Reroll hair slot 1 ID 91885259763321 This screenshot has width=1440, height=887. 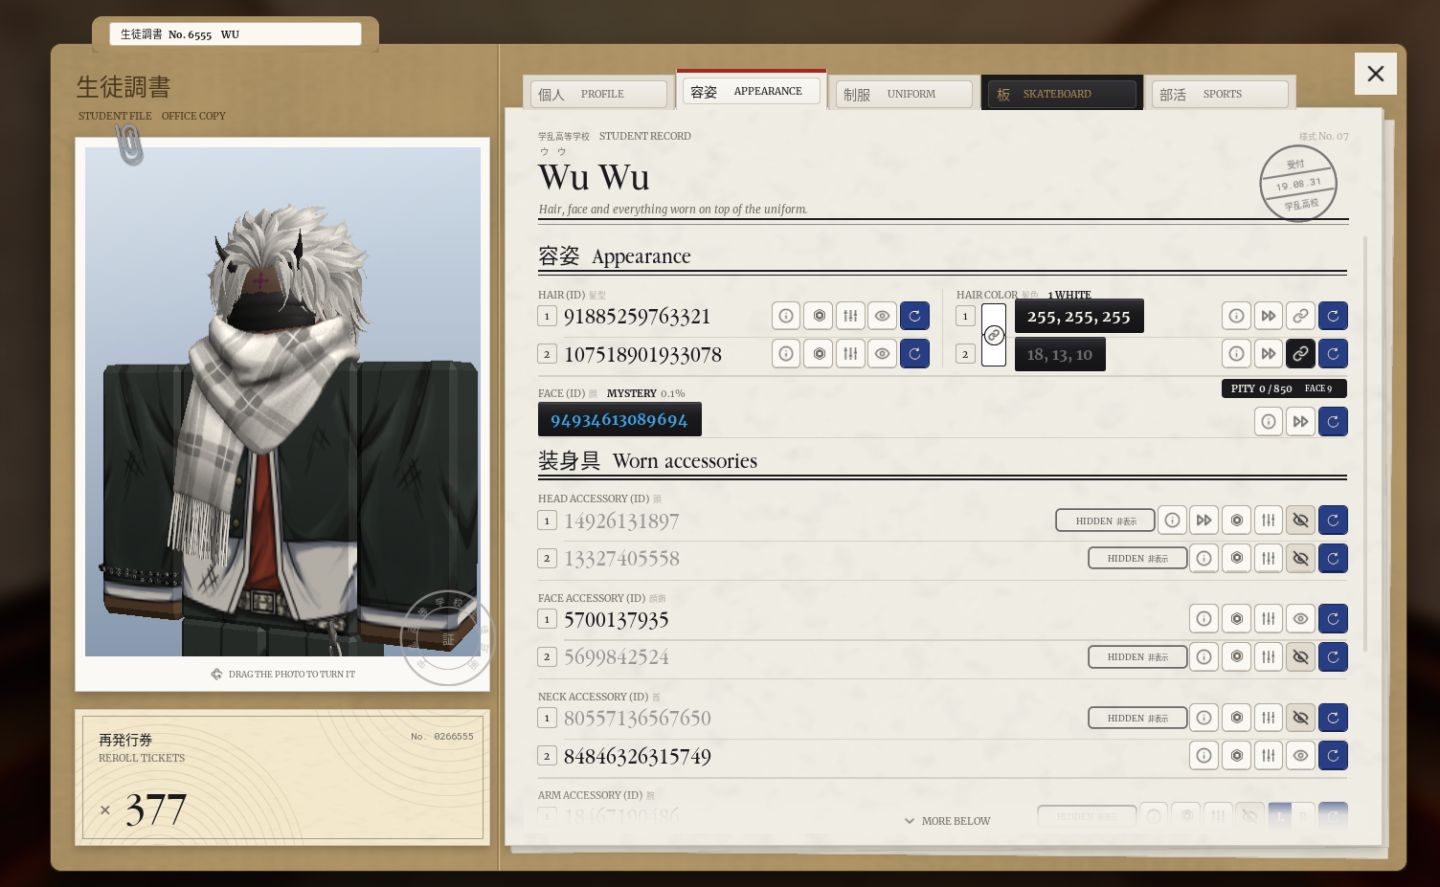[x=914, y=316]
